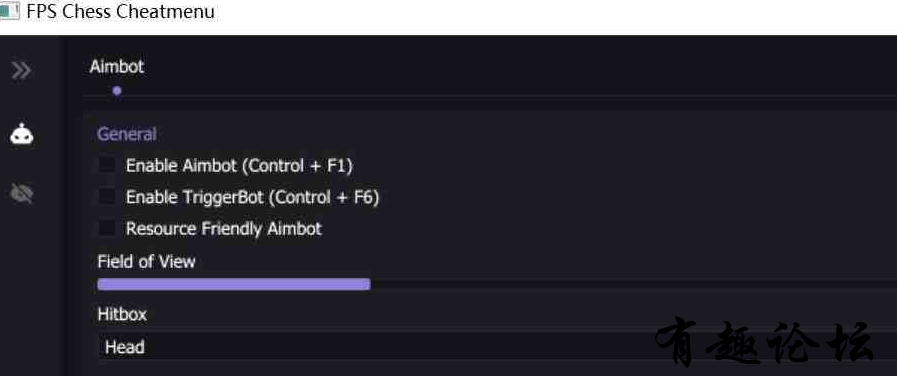Open the visuals section via crossed-out eye icon
The height and width of the screenshot is (376, 897).
tap(22, 193)
